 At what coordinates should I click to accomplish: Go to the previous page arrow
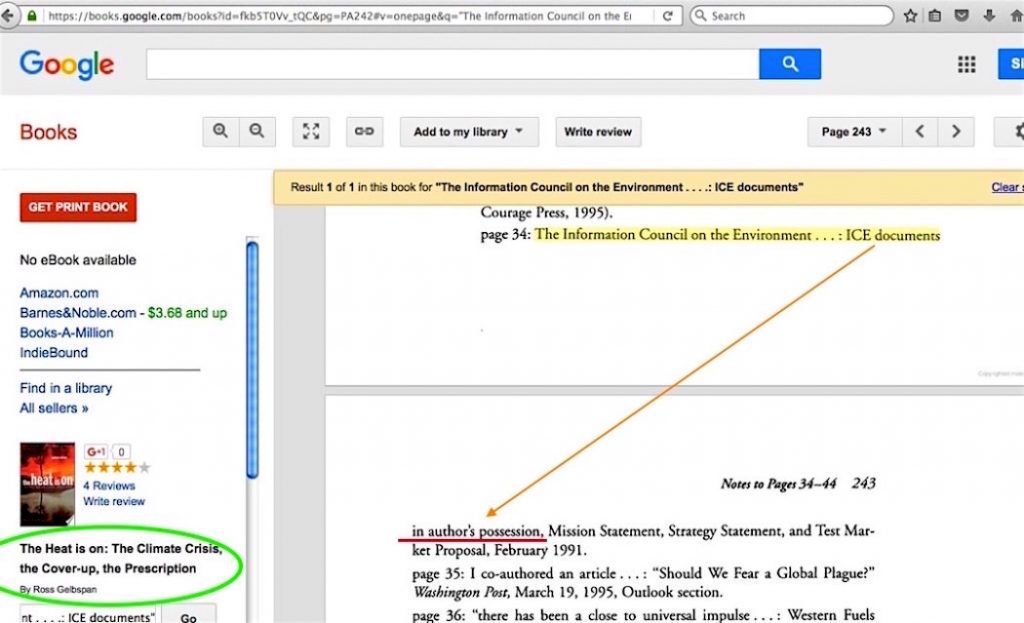click(x=920, y=132)
